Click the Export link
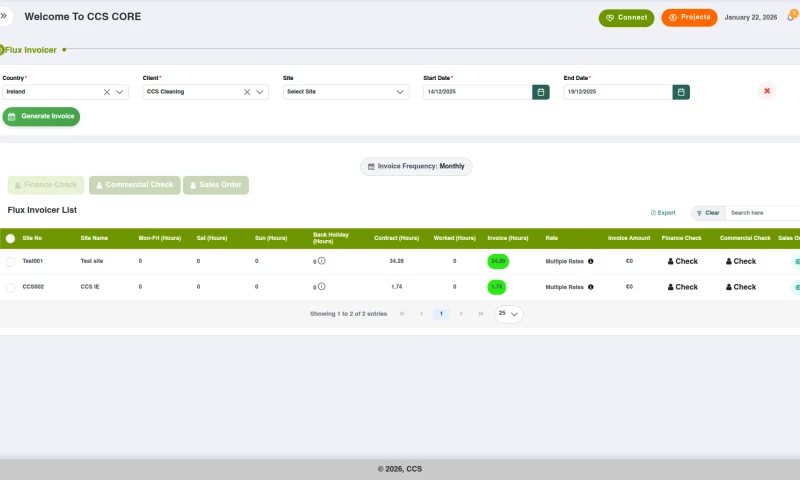Screen dimensions: 800x480 coord(663,213)
